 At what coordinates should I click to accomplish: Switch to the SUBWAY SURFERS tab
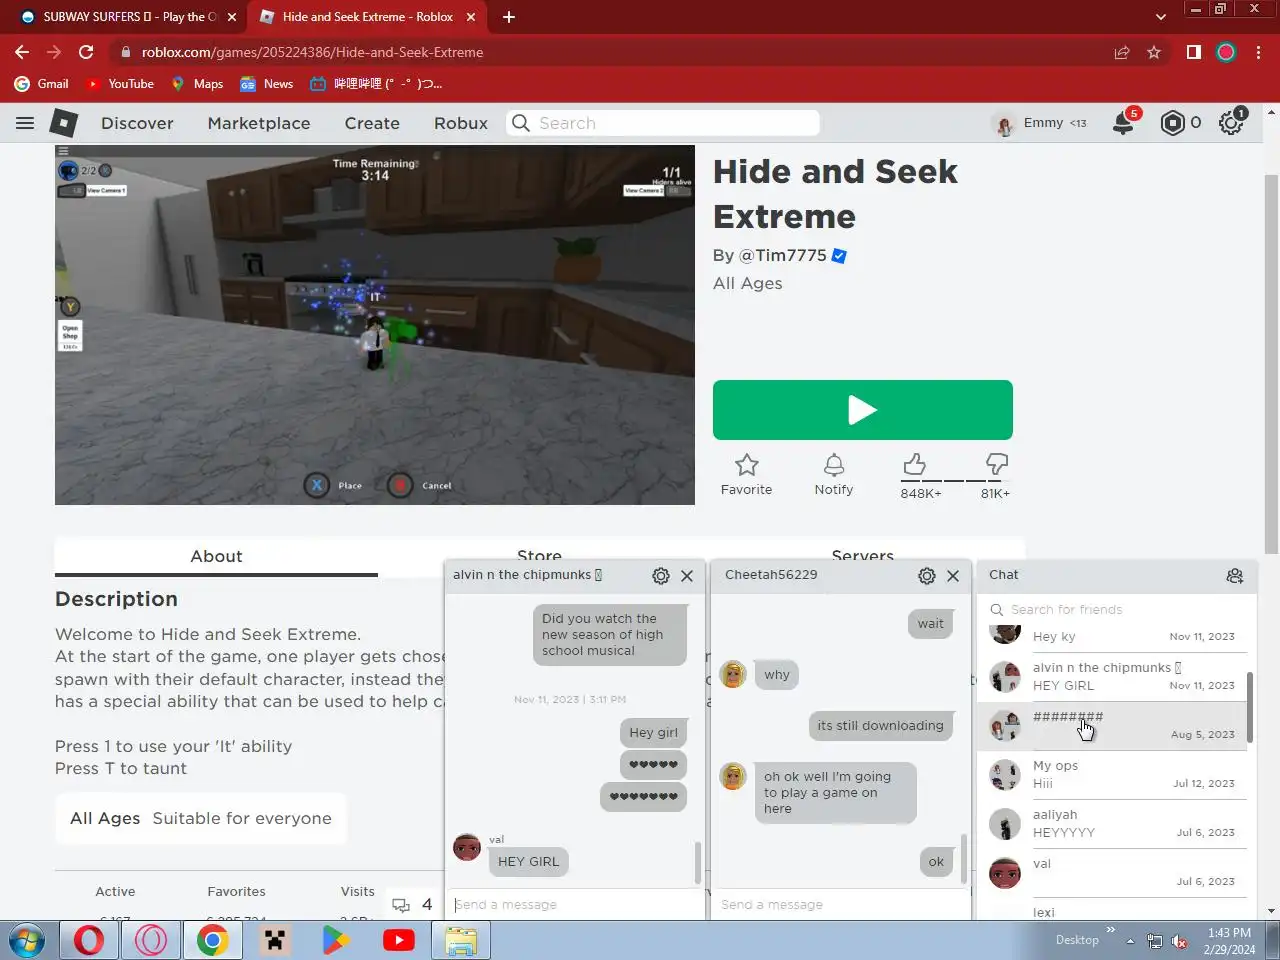[127, 17]
